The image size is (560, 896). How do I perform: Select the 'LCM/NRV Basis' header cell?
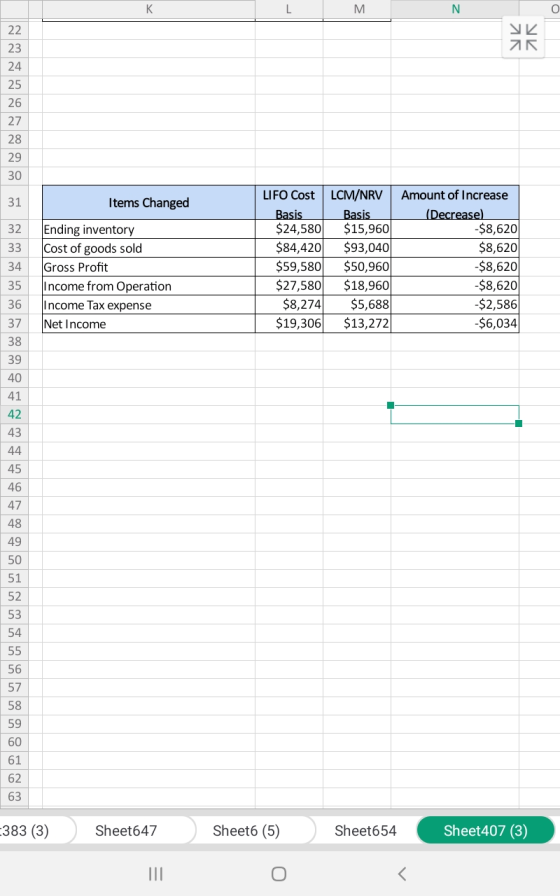click(x=357, y=202)
